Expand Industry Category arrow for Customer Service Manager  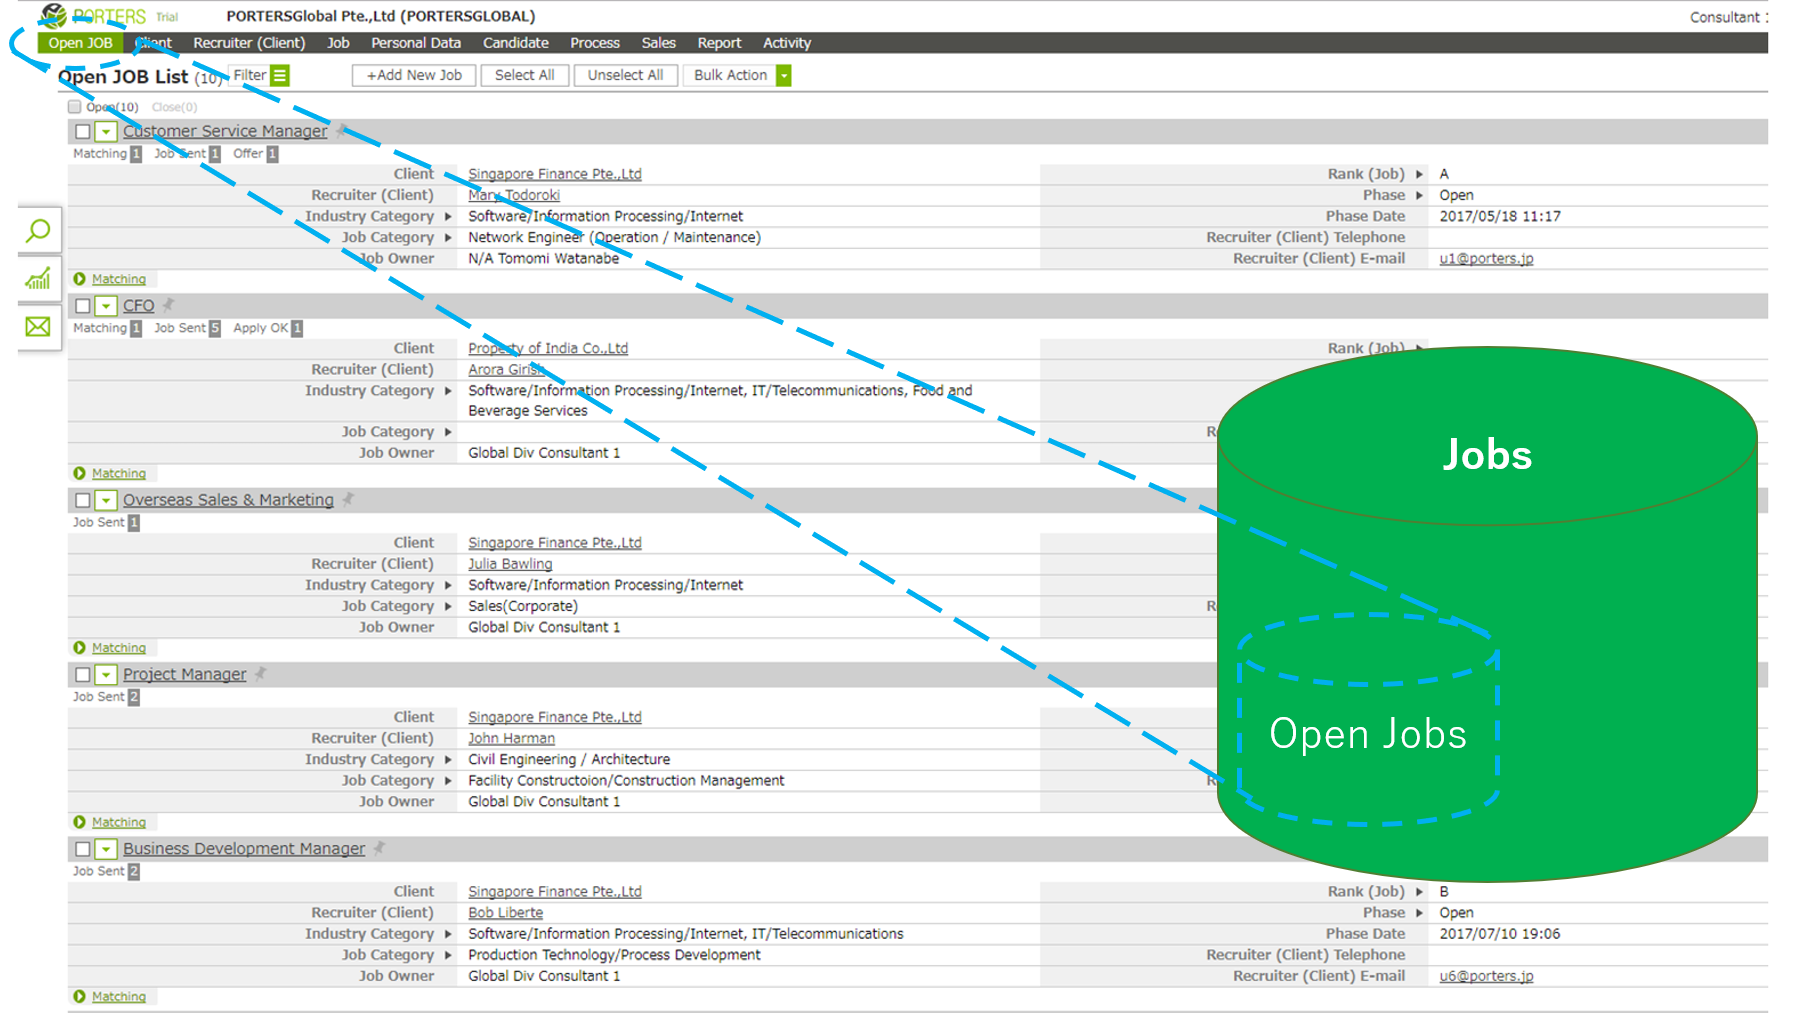[x=448, y=216]
